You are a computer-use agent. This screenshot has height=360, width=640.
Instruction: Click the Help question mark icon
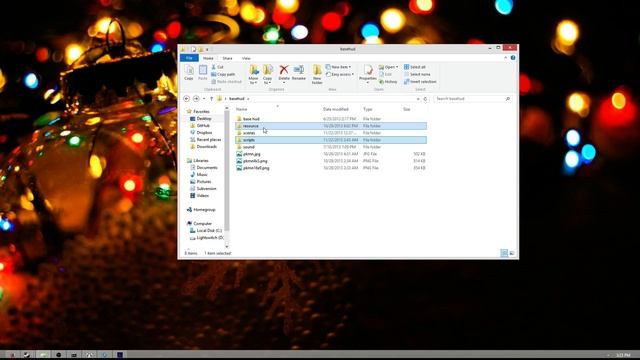[513, 58]
